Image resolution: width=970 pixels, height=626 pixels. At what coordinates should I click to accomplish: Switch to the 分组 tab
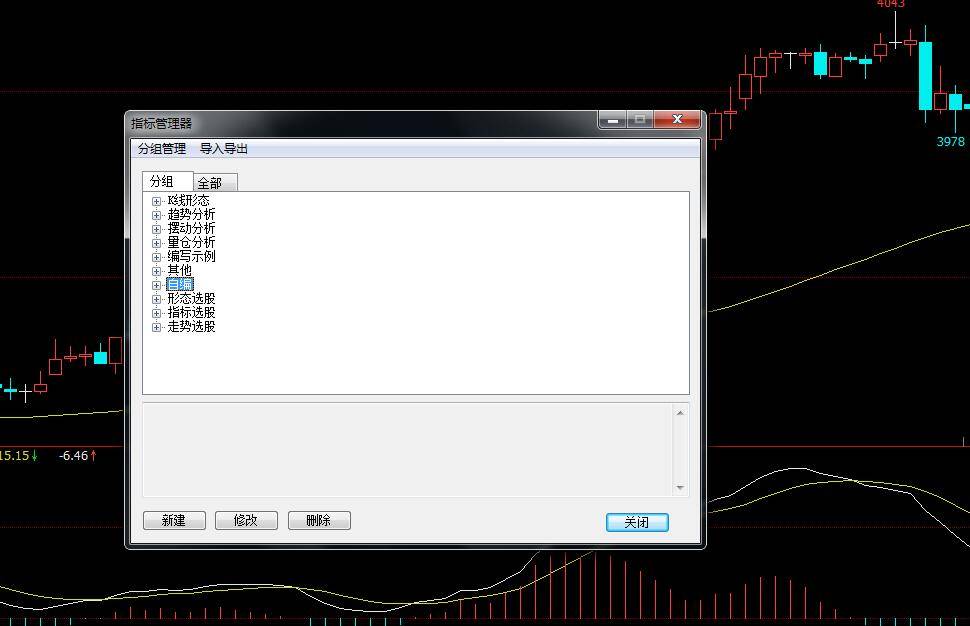point(168,181)
